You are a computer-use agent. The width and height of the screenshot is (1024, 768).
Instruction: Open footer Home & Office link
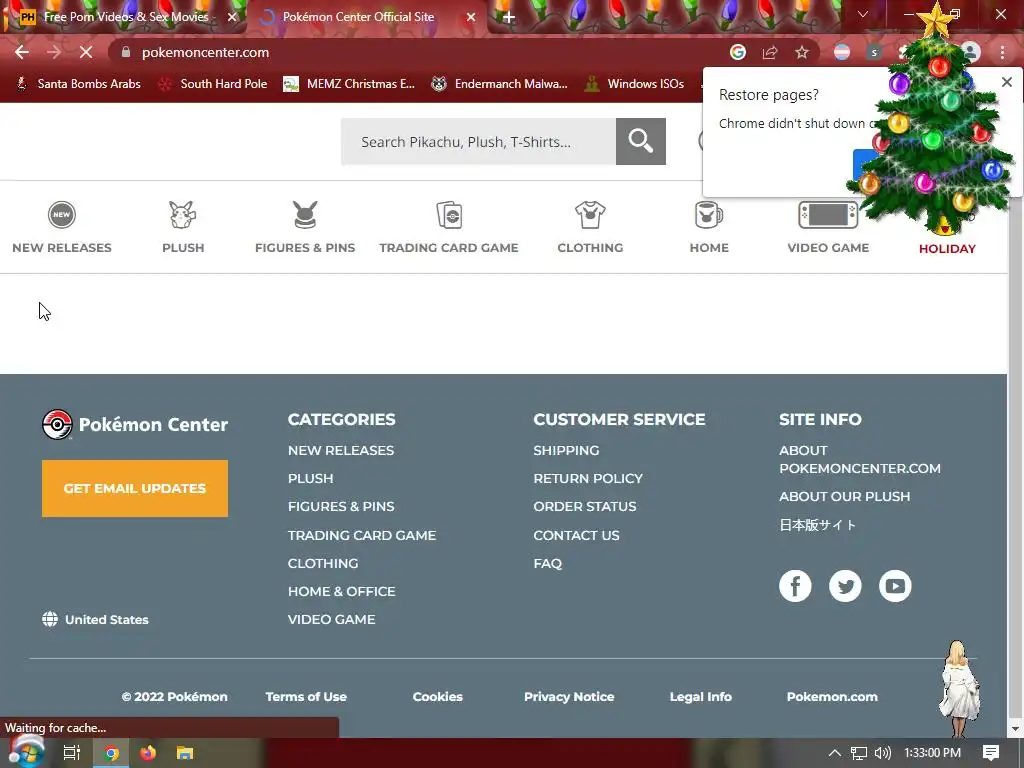coord(342,592)
